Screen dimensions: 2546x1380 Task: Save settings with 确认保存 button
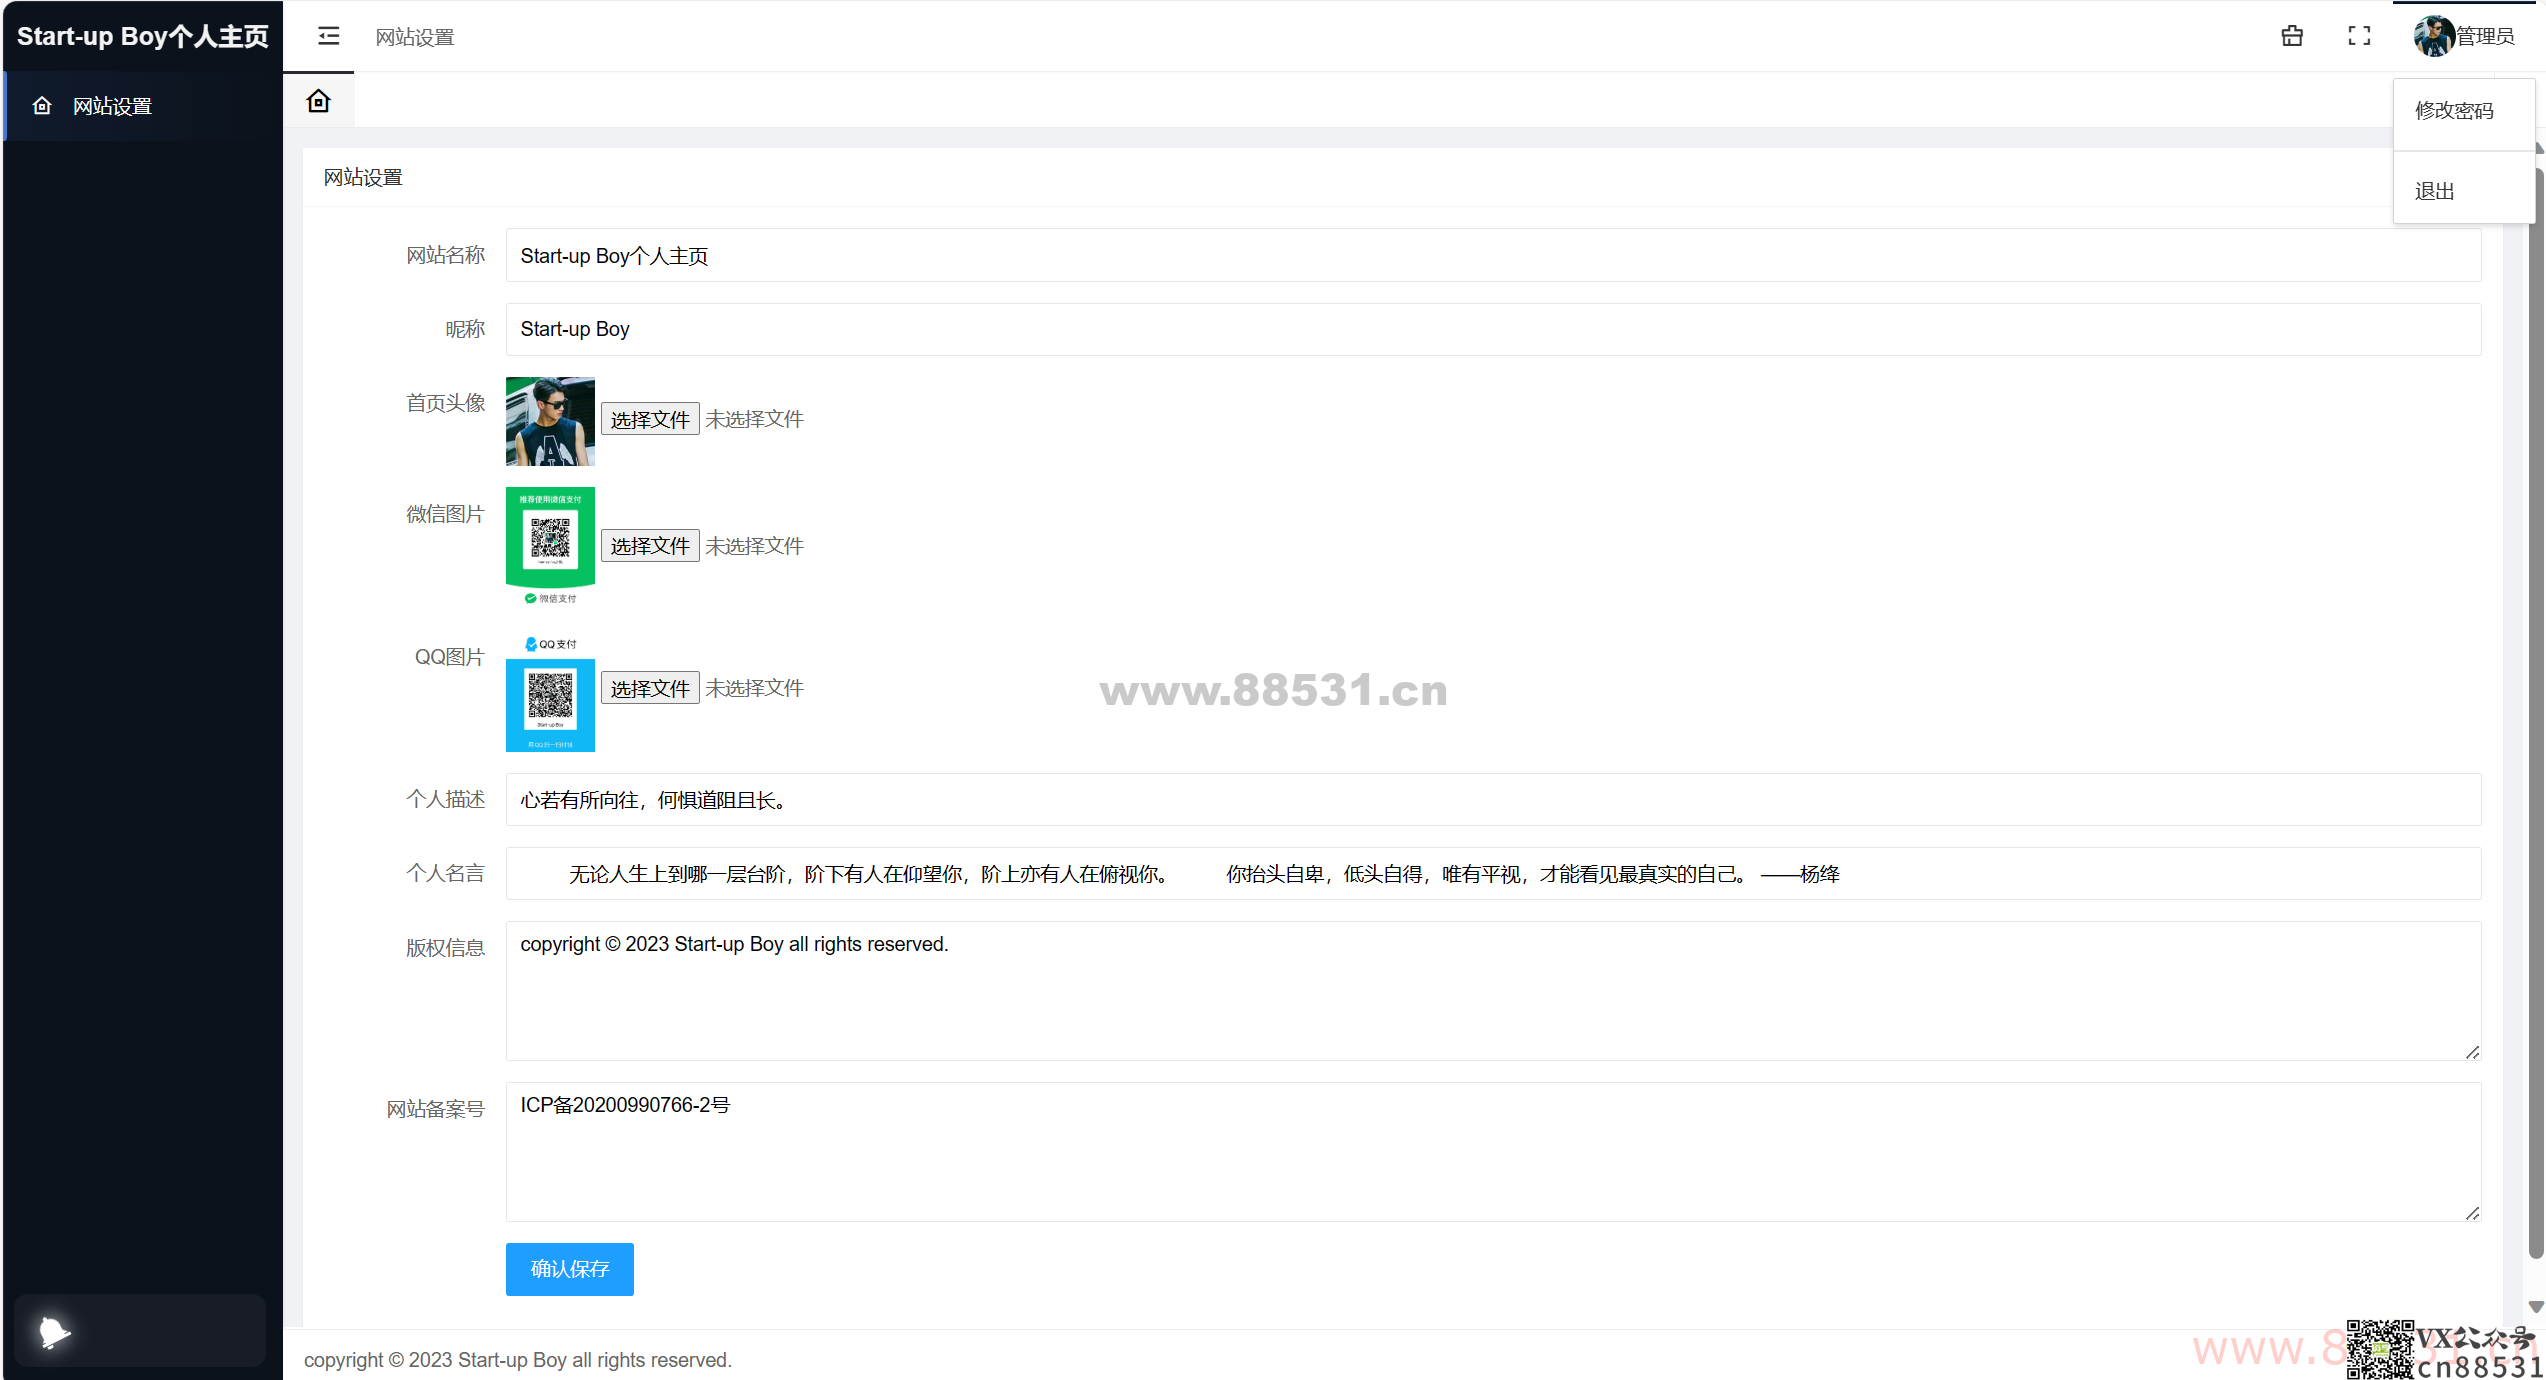[570, 1269]
